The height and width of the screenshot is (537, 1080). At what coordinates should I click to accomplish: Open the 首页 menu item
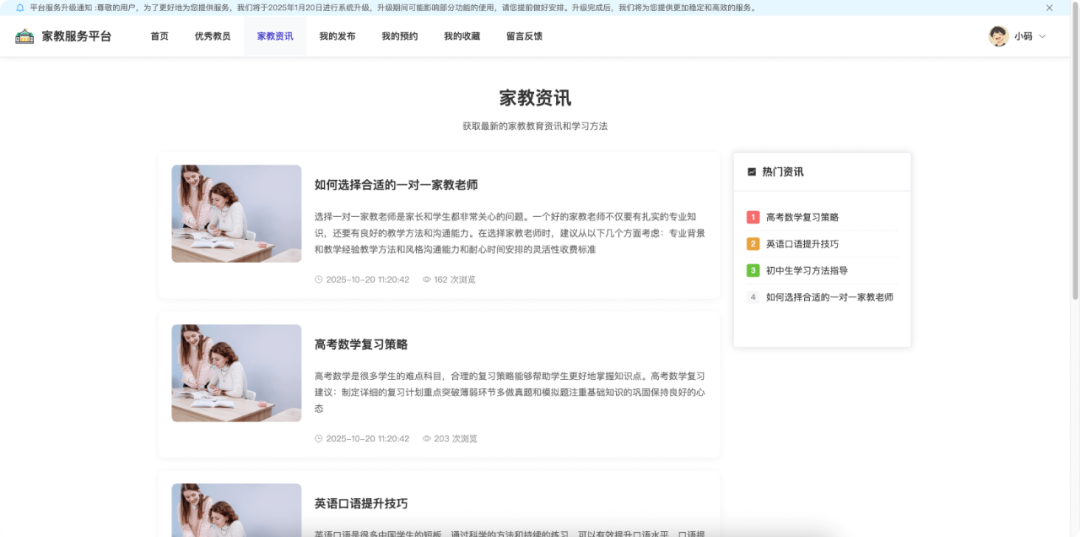coord(159,36)
